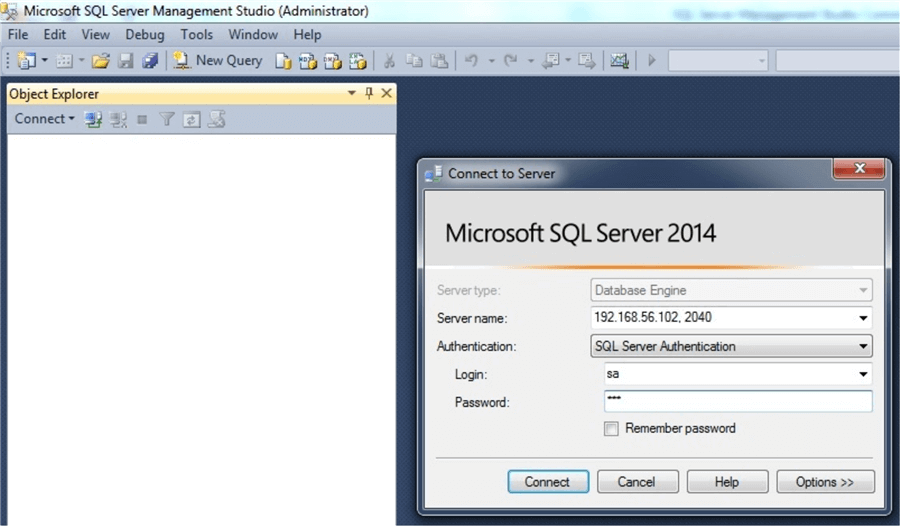Tick the Remember password checkbox
The height and width of the screenshot is (526, 900).
coord(611,428)
